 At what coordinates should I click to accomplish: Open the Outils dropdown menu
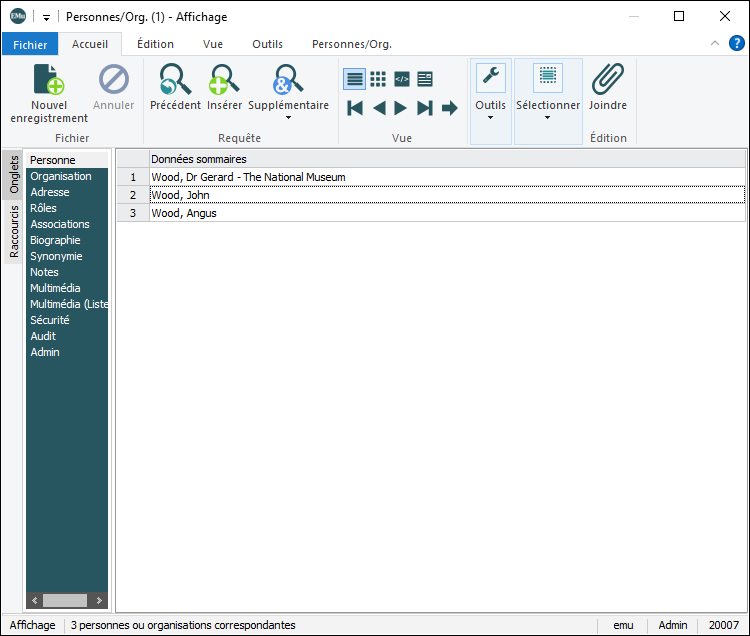coord(490,118)
